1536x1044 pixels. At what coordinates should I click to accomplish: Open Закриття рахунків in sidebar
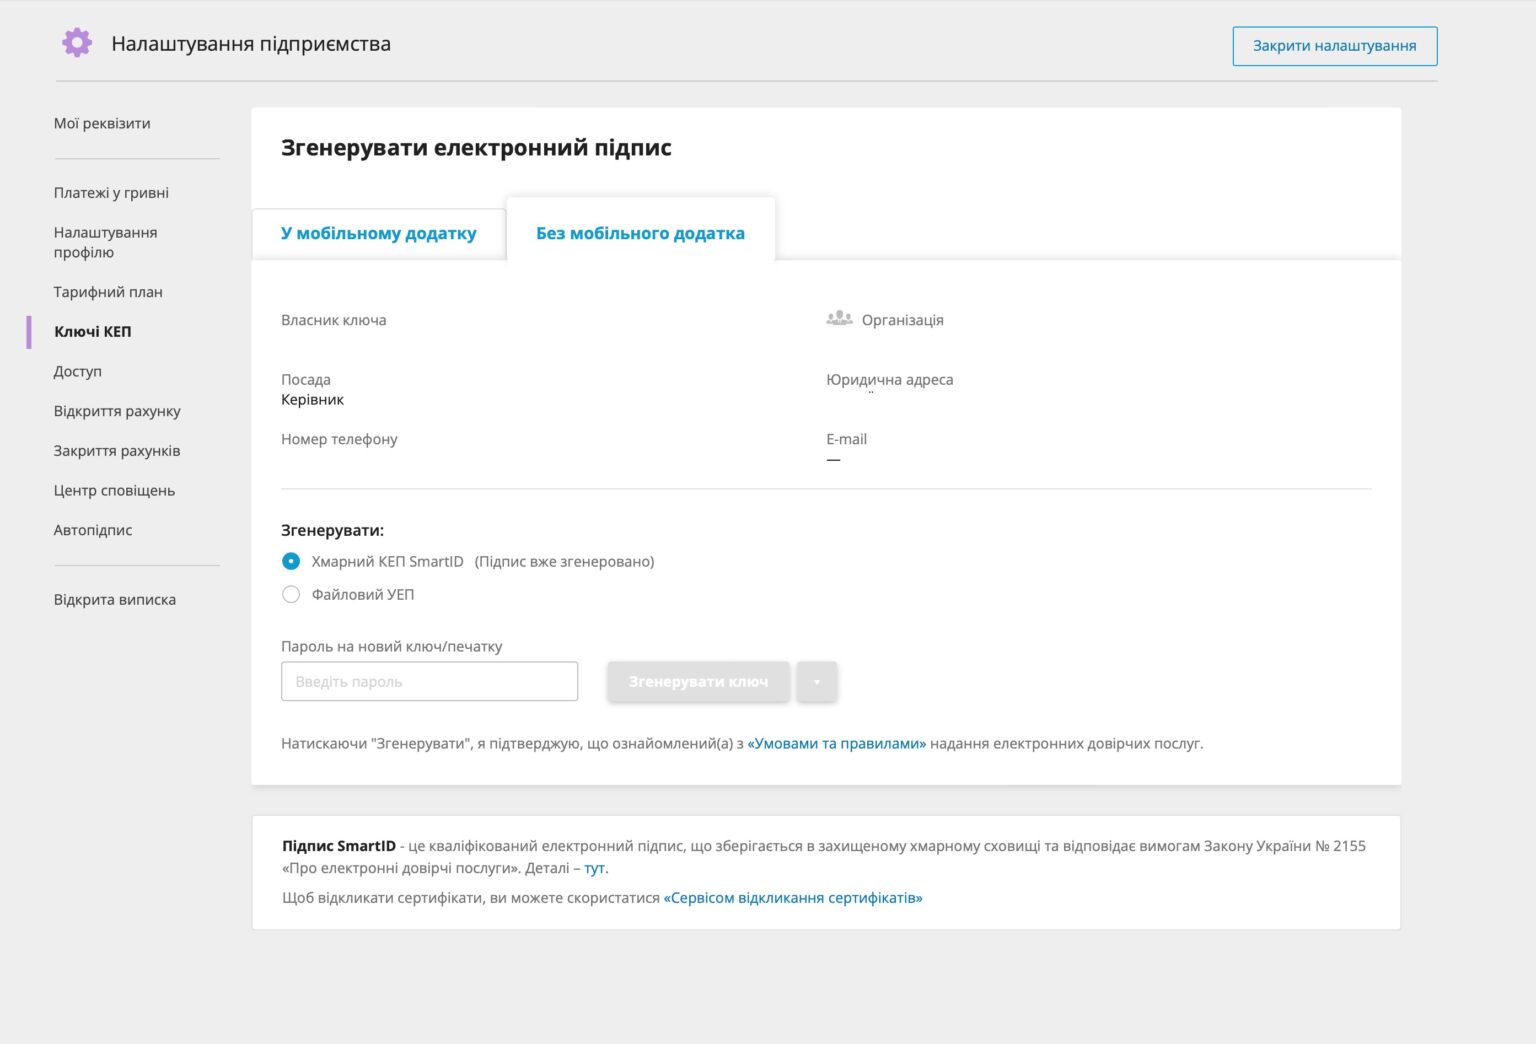[117, 451]
